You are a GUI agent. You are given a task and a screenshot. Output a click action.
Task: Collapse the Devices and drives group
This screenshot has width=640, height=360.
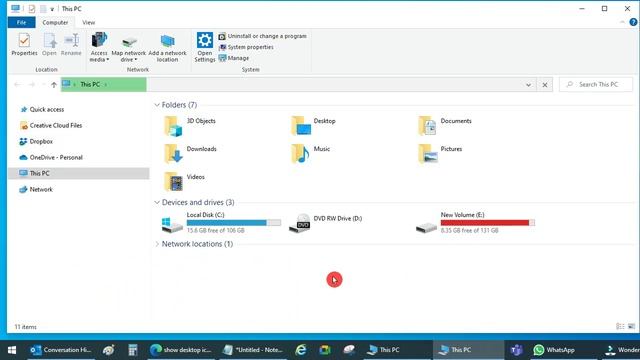coord(157,202)
